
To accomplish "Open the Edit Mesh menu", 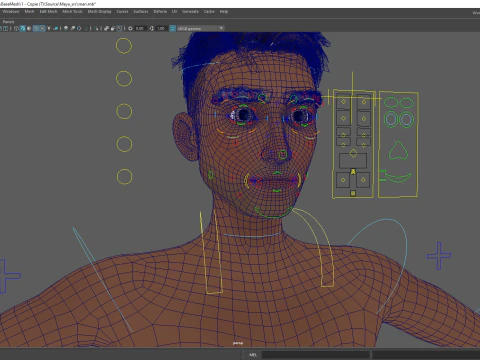I will pos(48,12).
